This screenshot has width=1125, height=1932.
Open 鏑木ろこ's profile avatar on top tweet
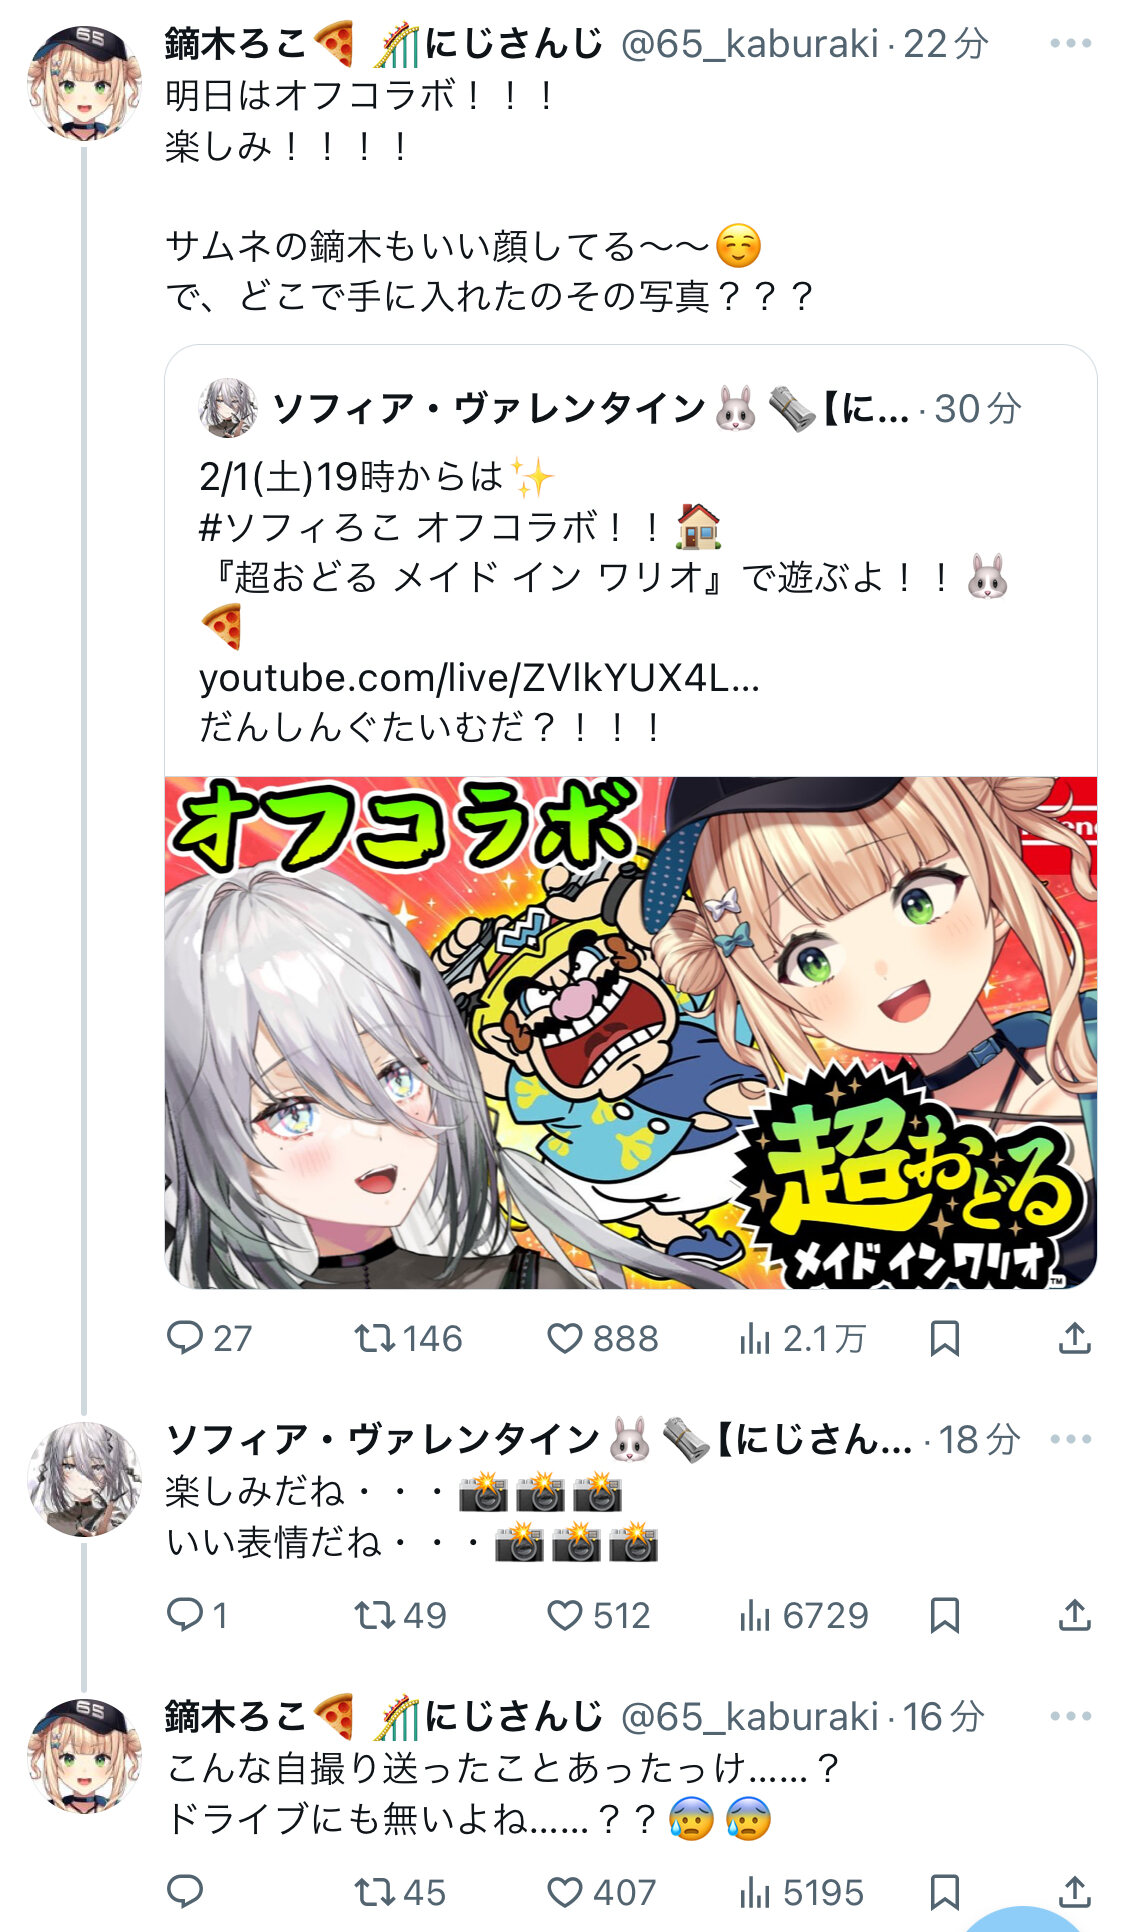click(x=84, y=83)
